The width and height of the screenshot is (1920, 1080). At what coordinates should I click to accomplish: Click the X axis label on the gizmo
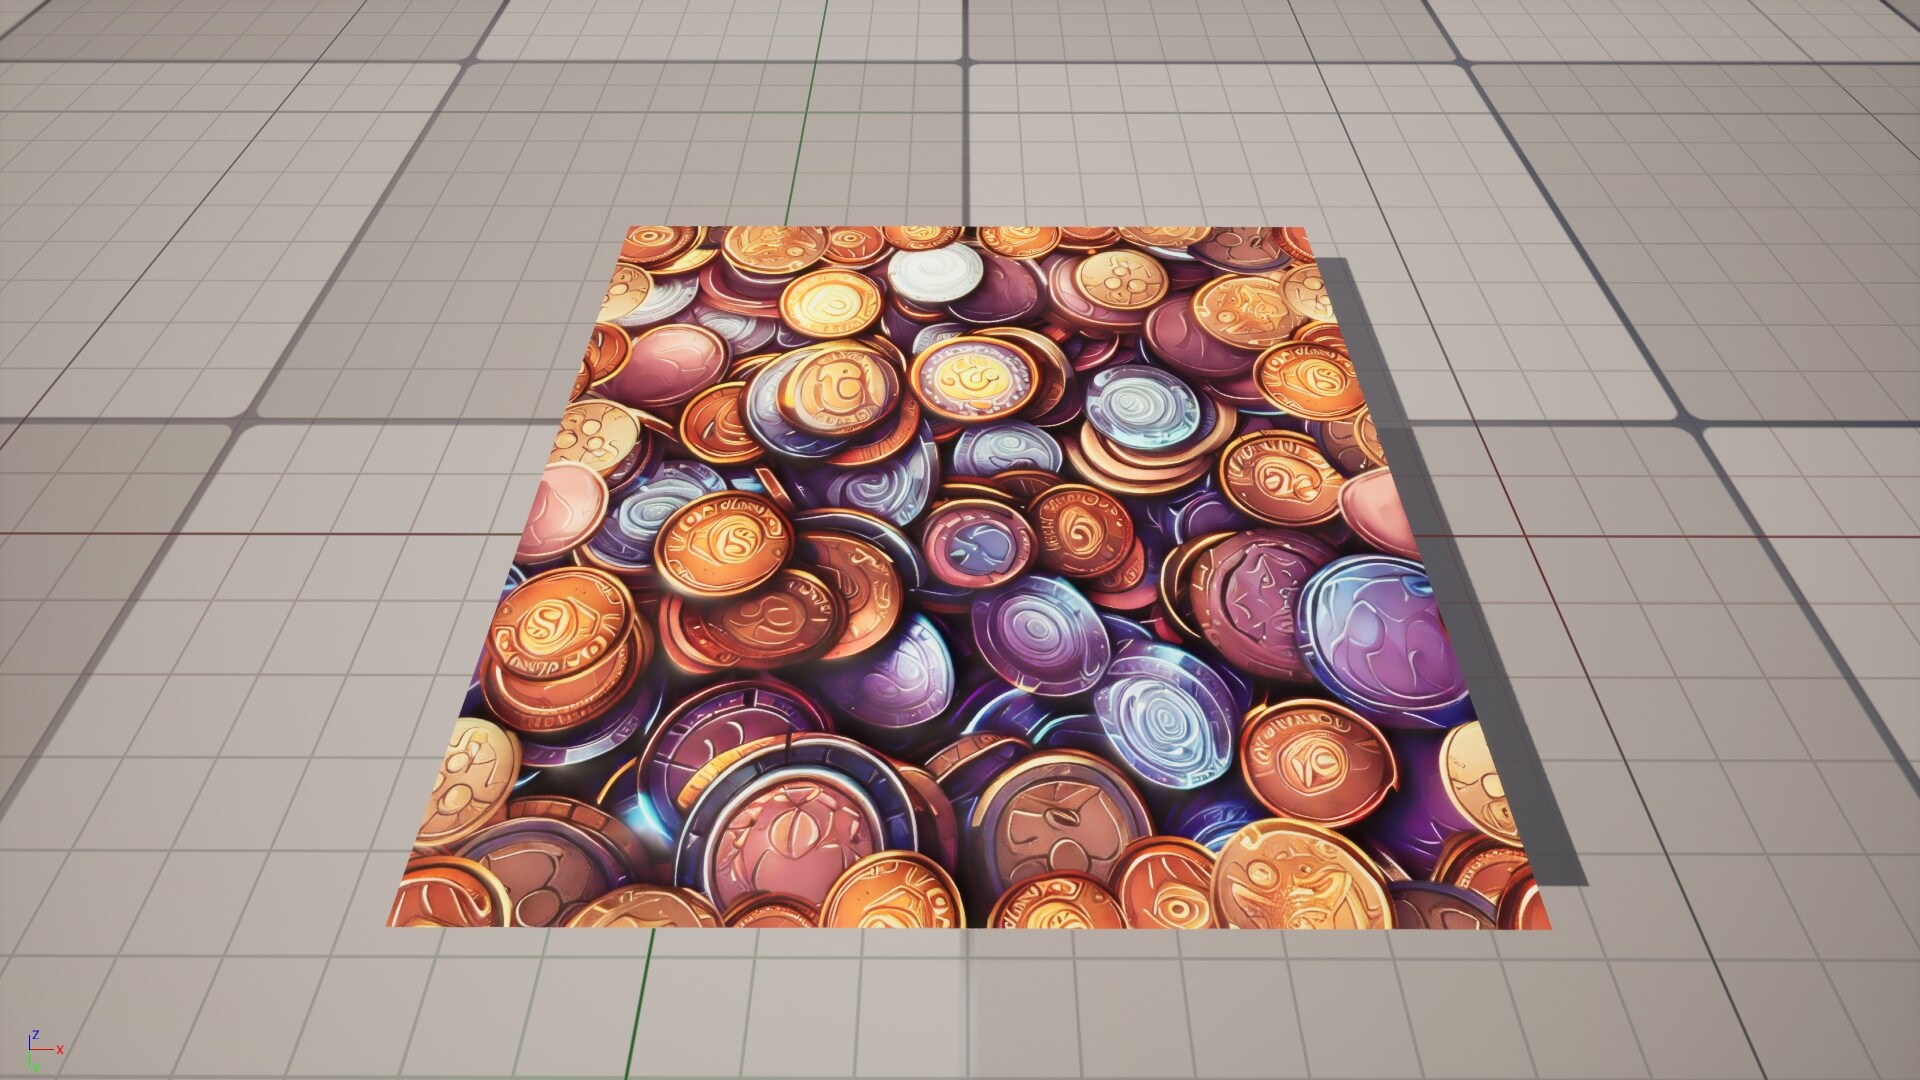(60, 1050)
